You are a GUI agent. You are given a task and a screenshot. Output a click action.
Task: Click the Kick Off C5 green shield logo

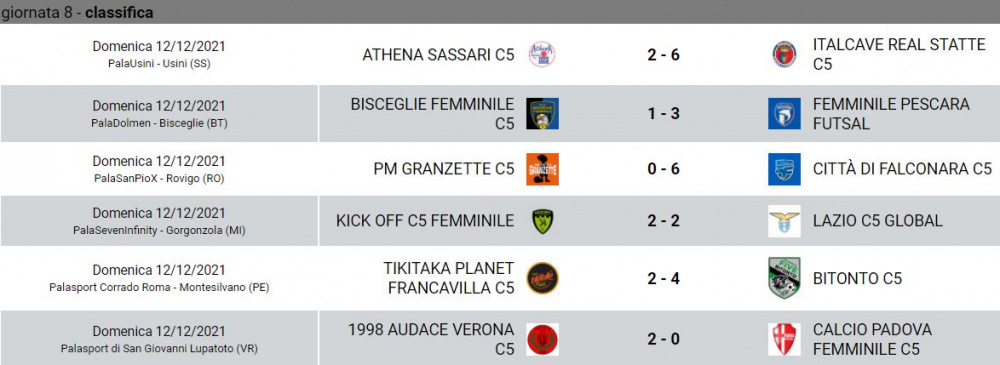pos(542,221)
